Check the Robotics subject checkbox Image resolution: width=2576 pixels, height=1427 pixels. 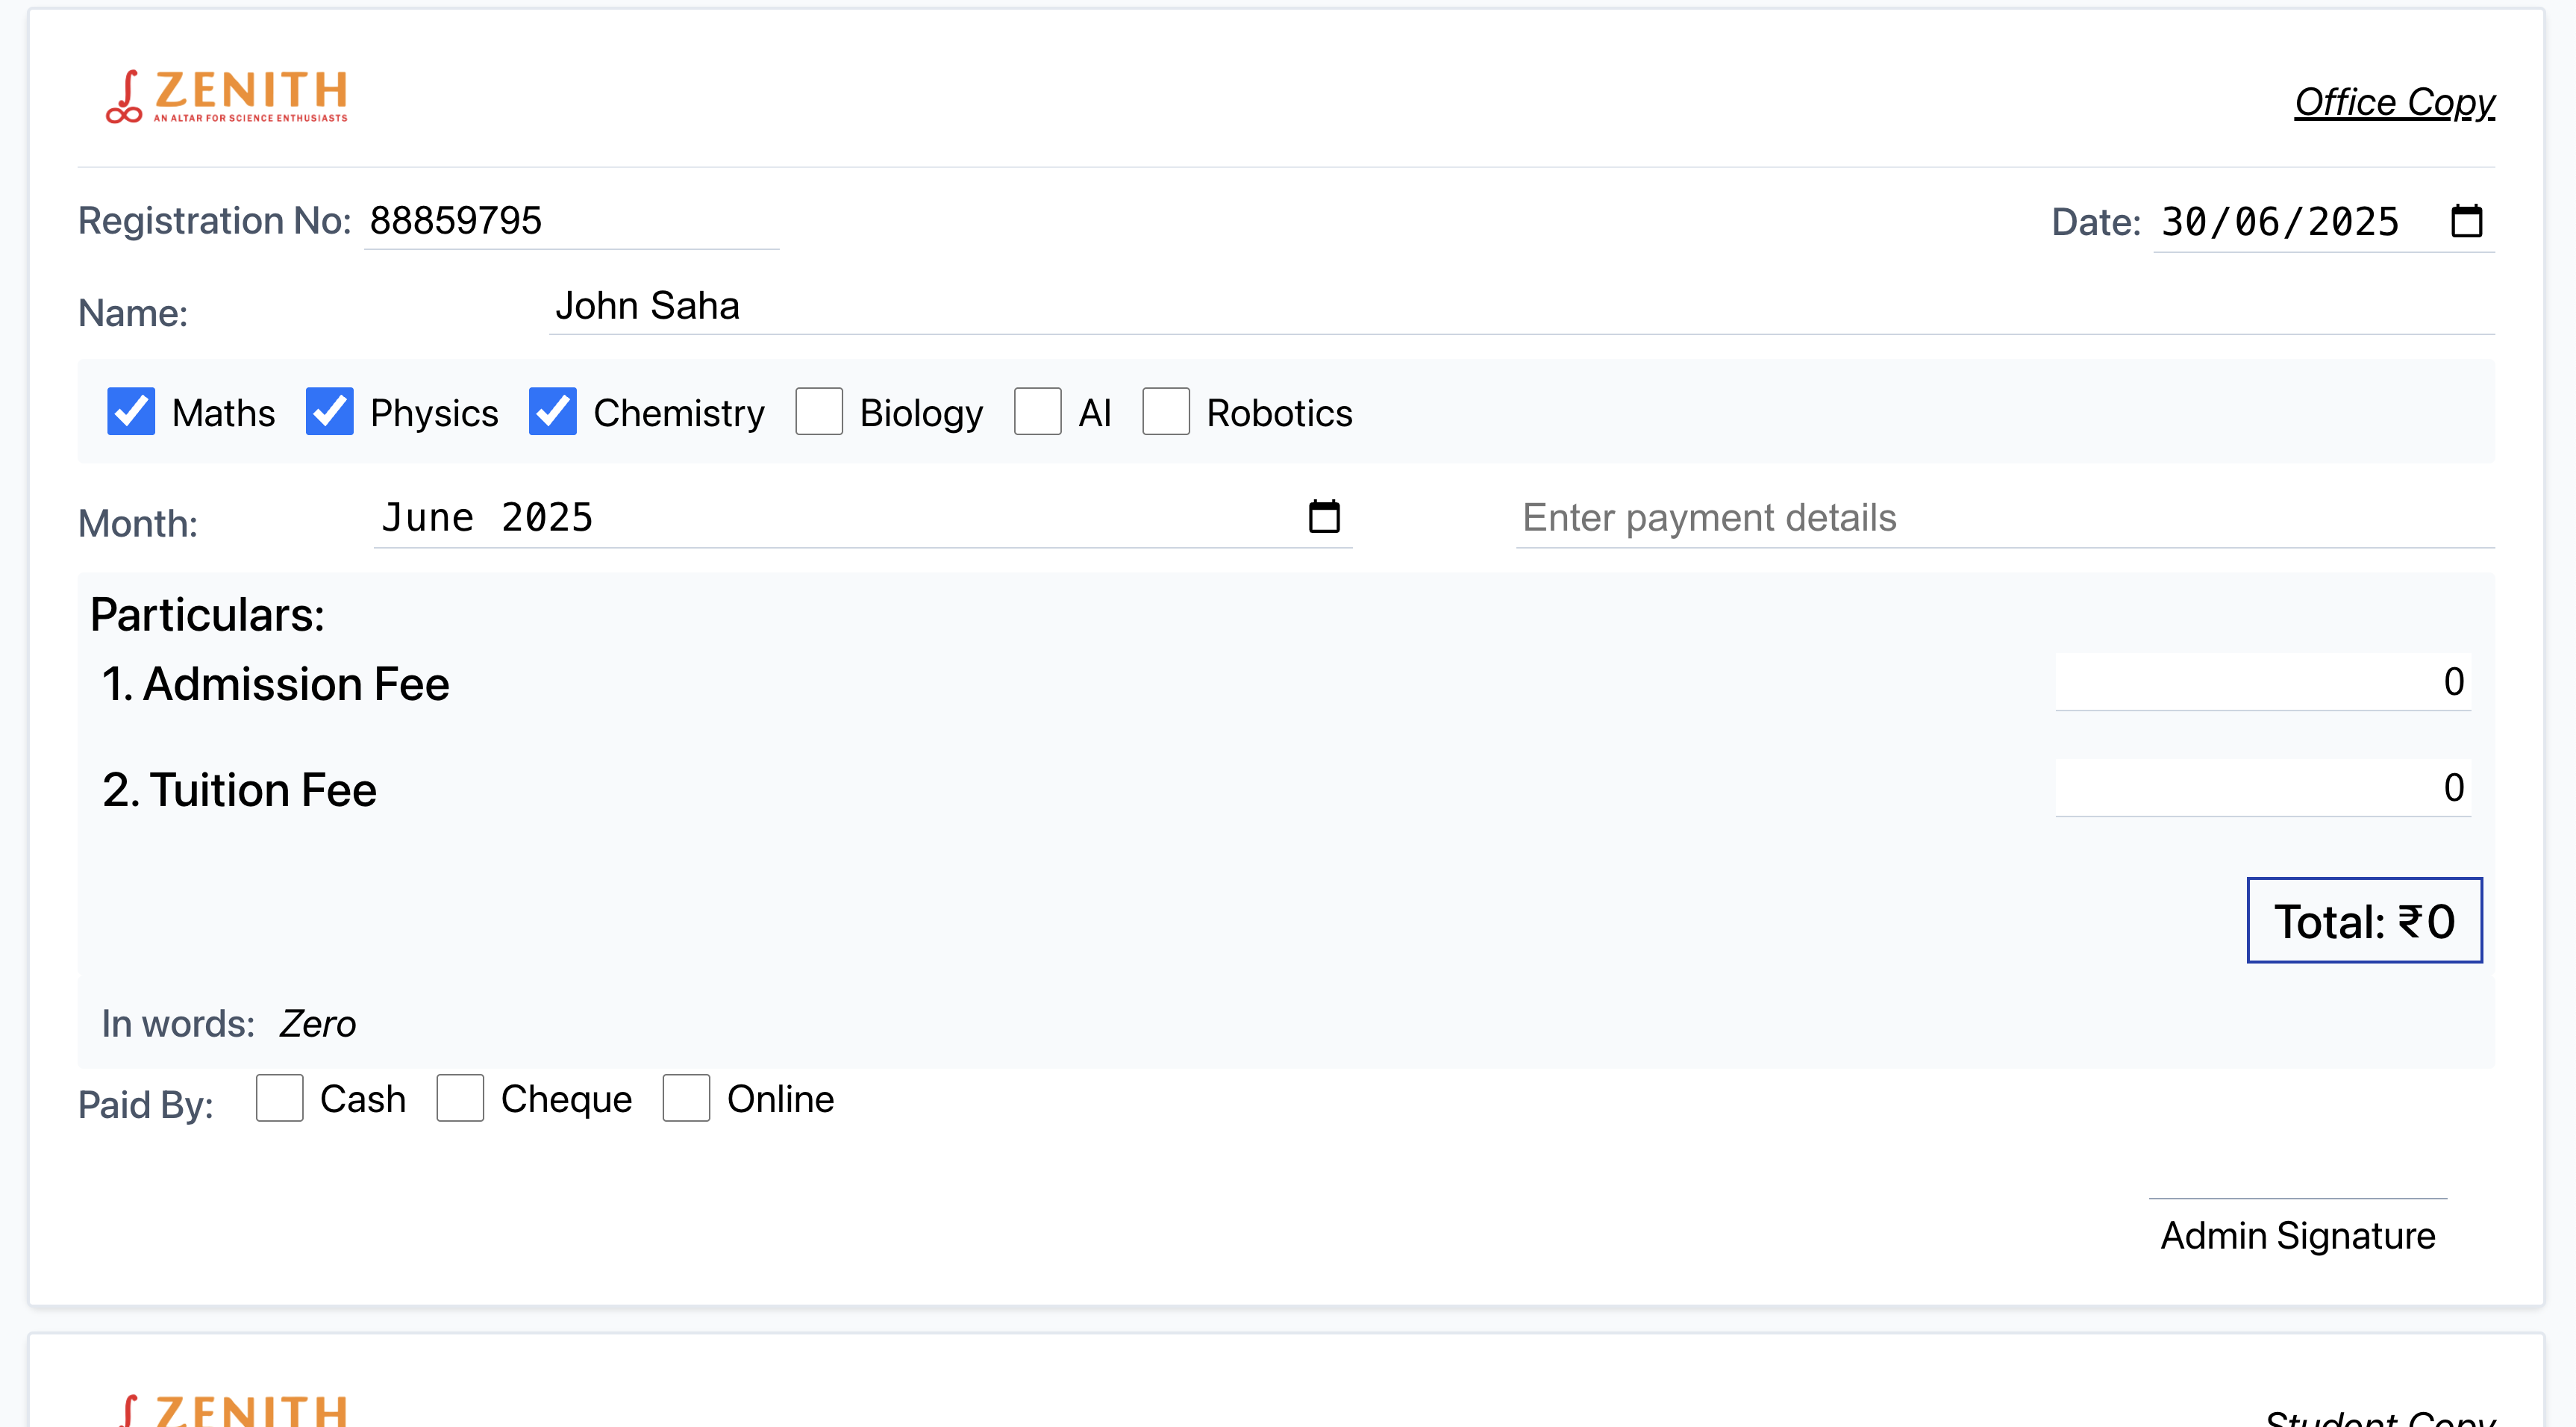click(x=1165, y=412)
